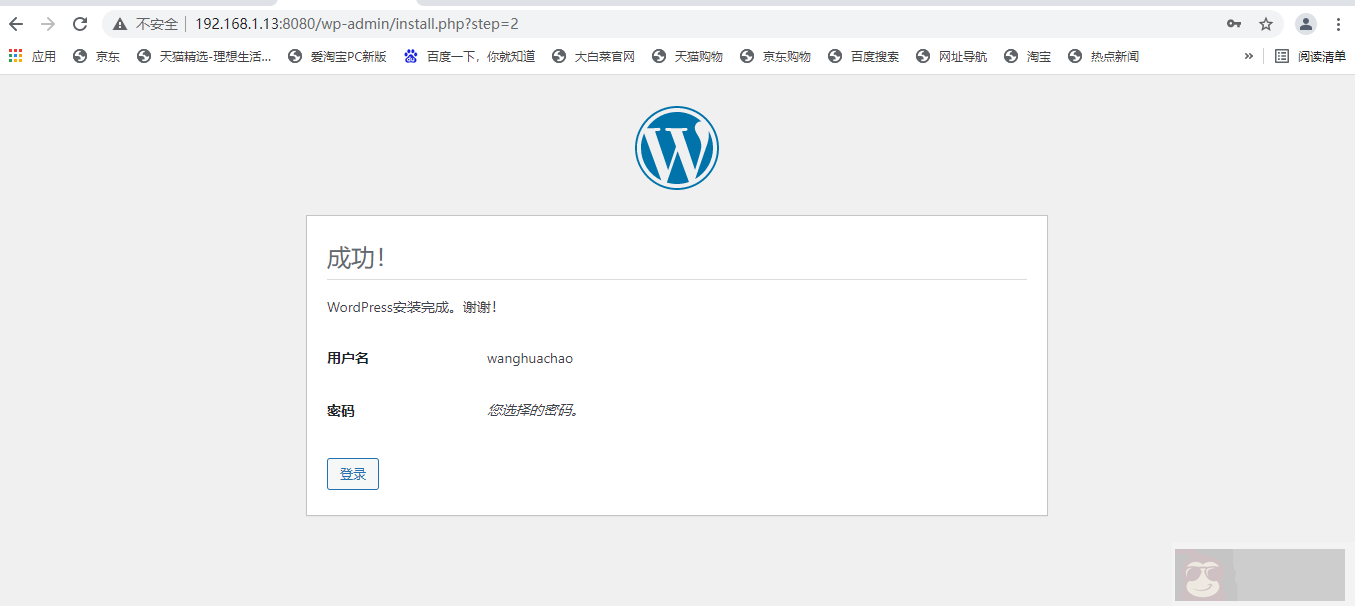1355x606 pixels.
Task: Click the forward navigation arrow
Action: tap(47, 22)
